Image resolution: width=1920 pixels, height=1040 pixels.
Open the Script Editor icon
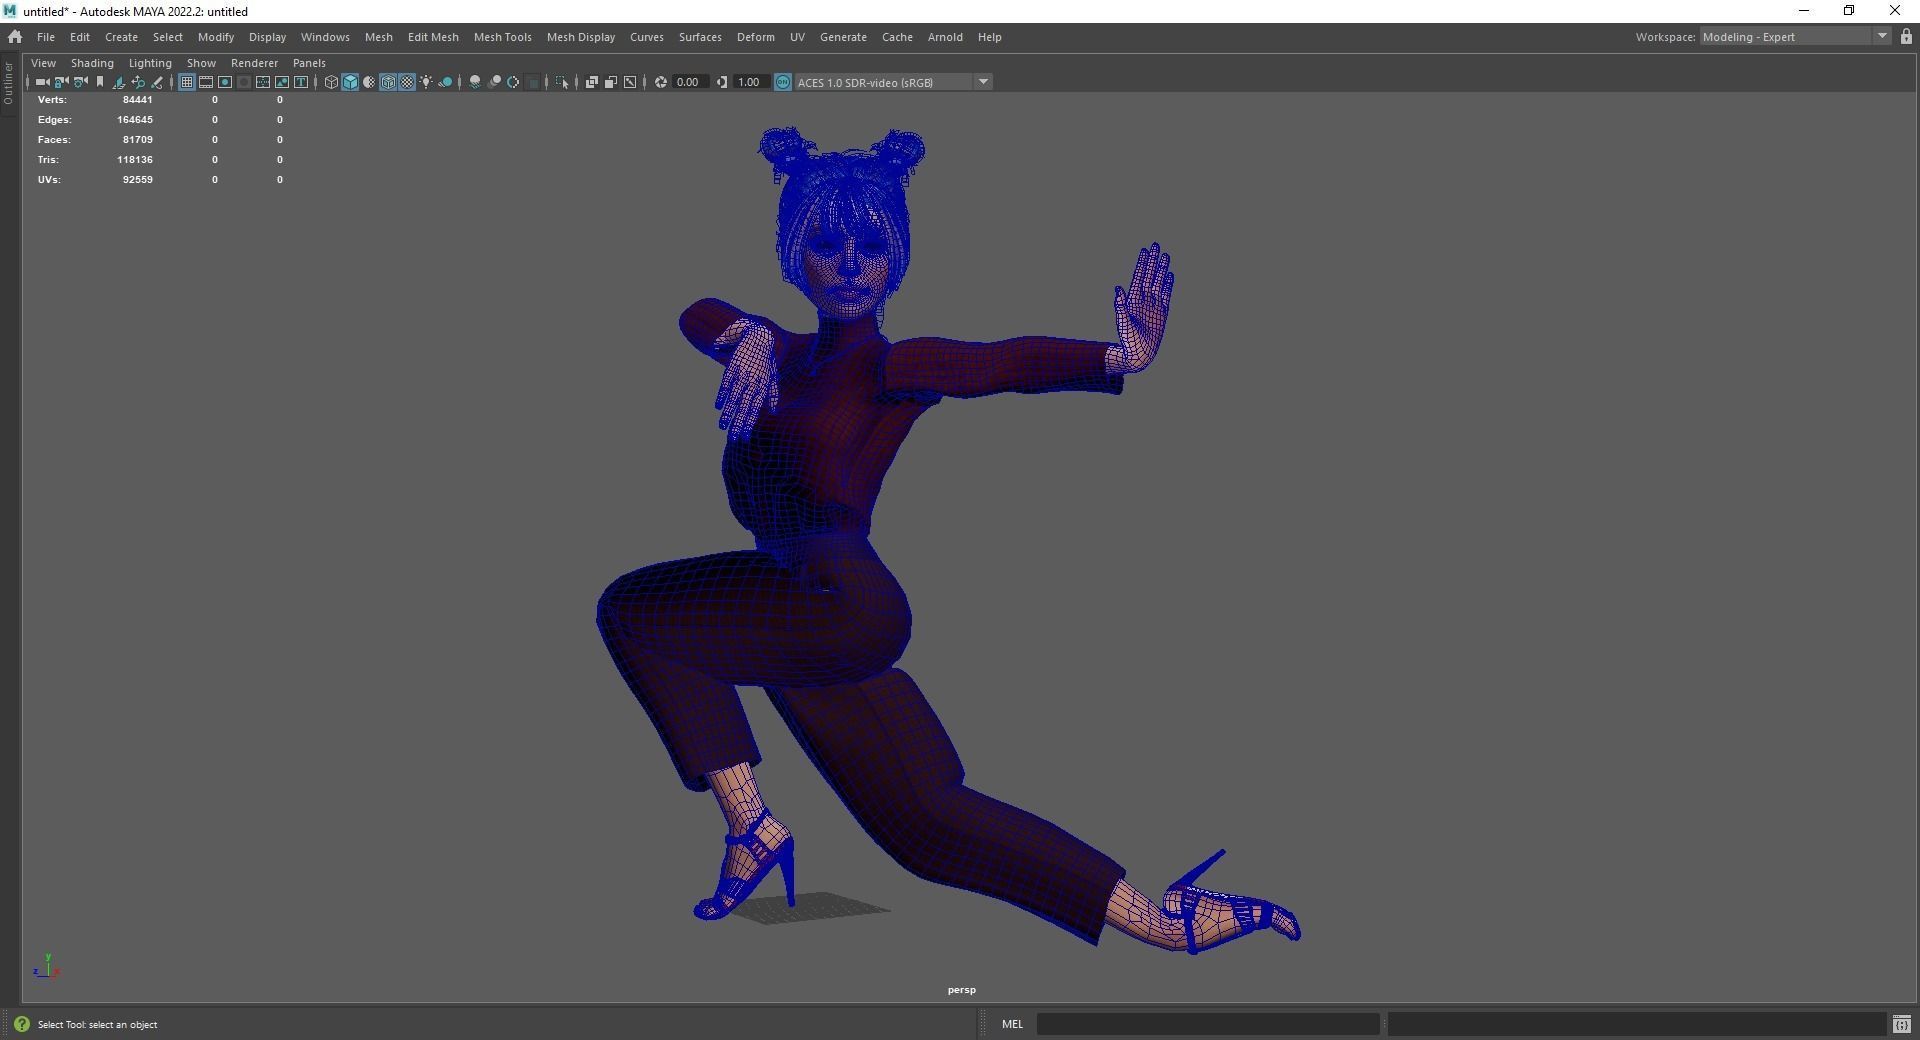(x=1901, y=1024)
